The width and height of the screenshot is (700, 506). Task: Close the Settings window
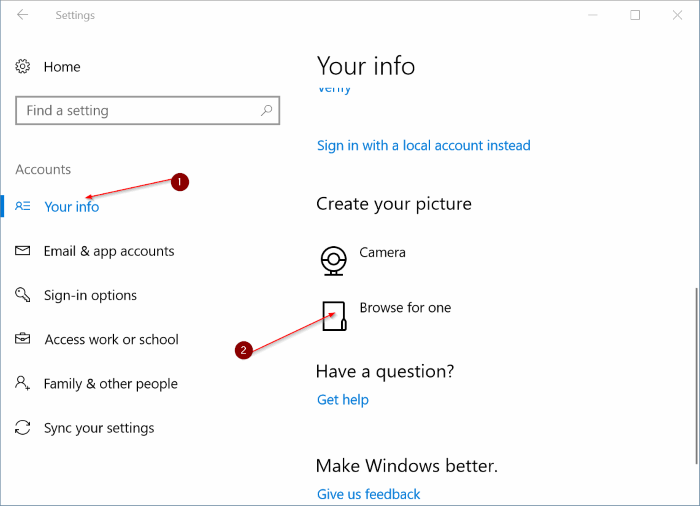[x=677, y=15]
